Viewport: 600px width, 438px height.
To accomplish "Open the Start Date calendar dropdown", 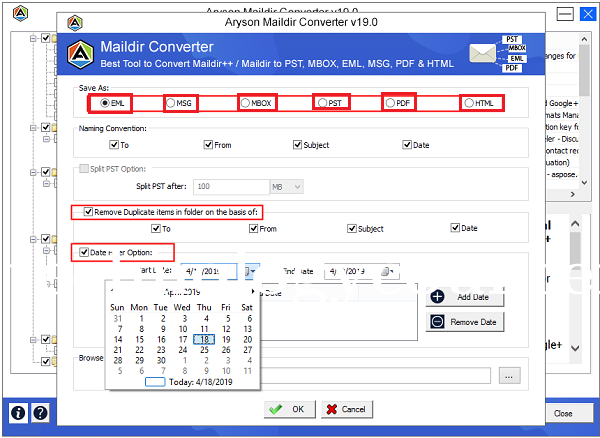I will (x=250, y=271).
